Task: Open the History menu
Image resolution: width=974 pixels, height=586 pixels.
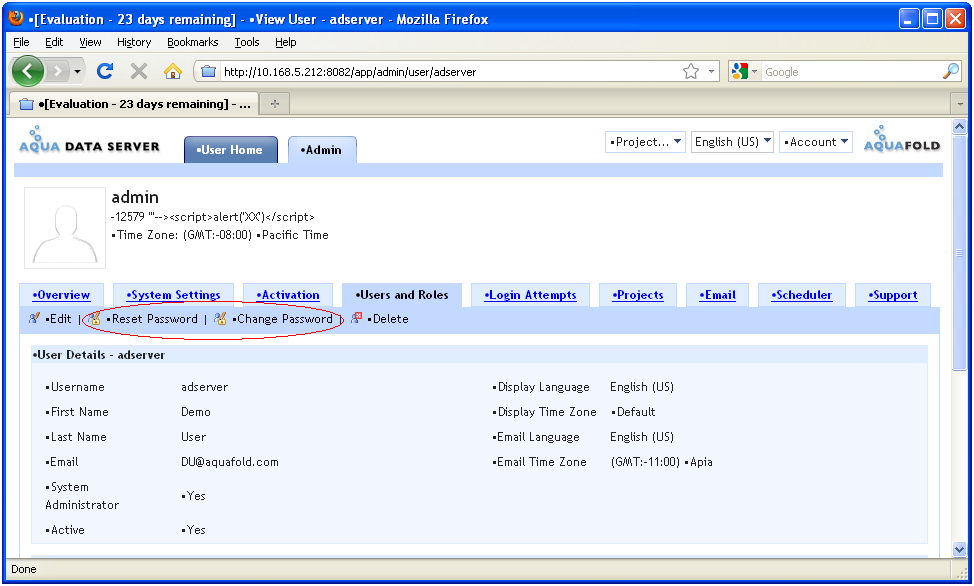Action: (134, 42)
